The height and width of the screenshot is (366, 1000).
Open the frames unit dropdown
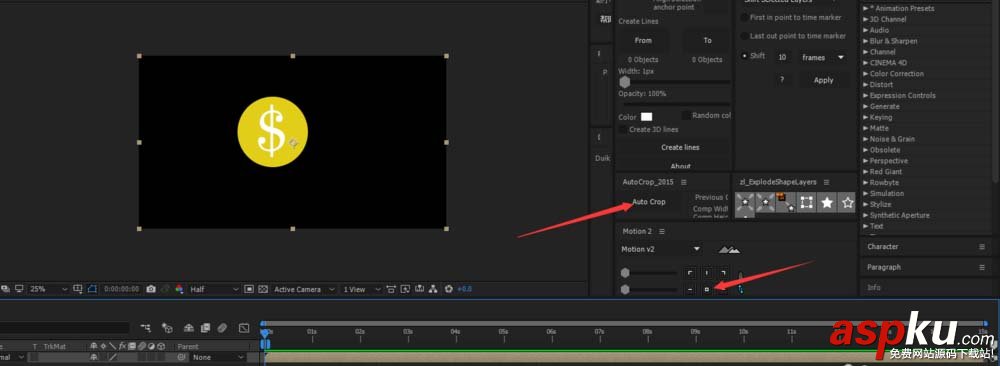823,57
